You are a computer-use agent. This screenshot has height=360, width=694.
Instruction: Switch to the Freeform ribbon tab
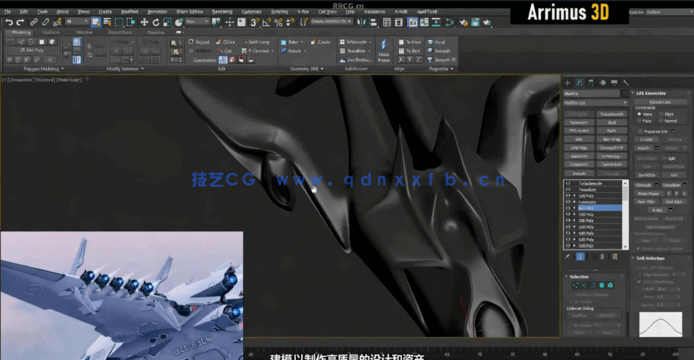coord(50,32)
